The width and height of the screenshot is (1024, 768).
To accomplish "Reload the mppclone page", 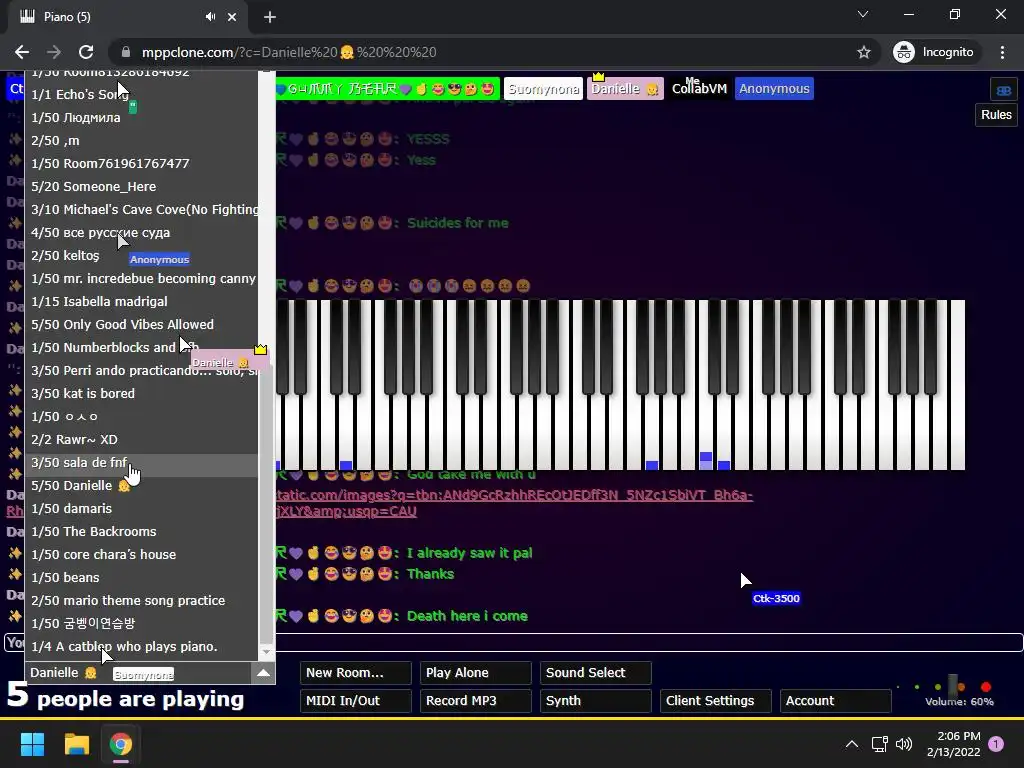I will [86, 52].
